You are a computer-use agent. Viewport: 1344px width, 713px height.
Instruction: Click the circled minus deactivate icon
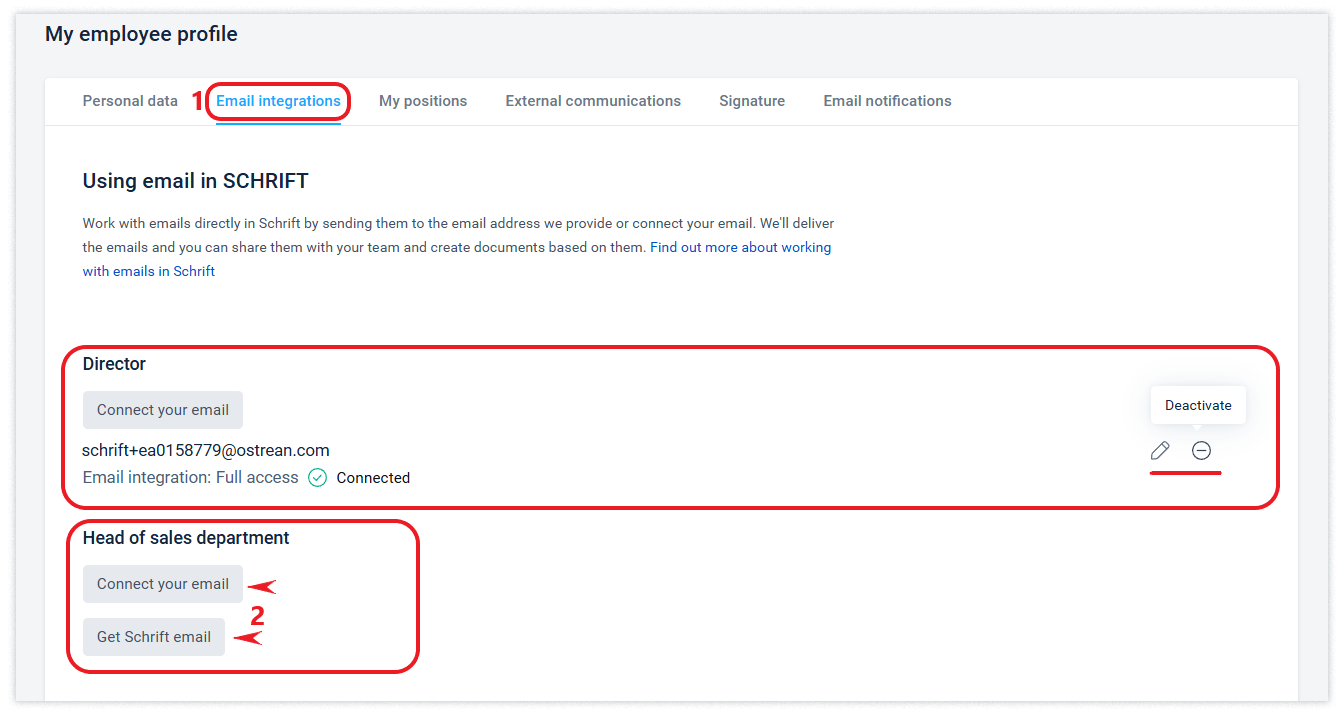[x=1201, y=451]
